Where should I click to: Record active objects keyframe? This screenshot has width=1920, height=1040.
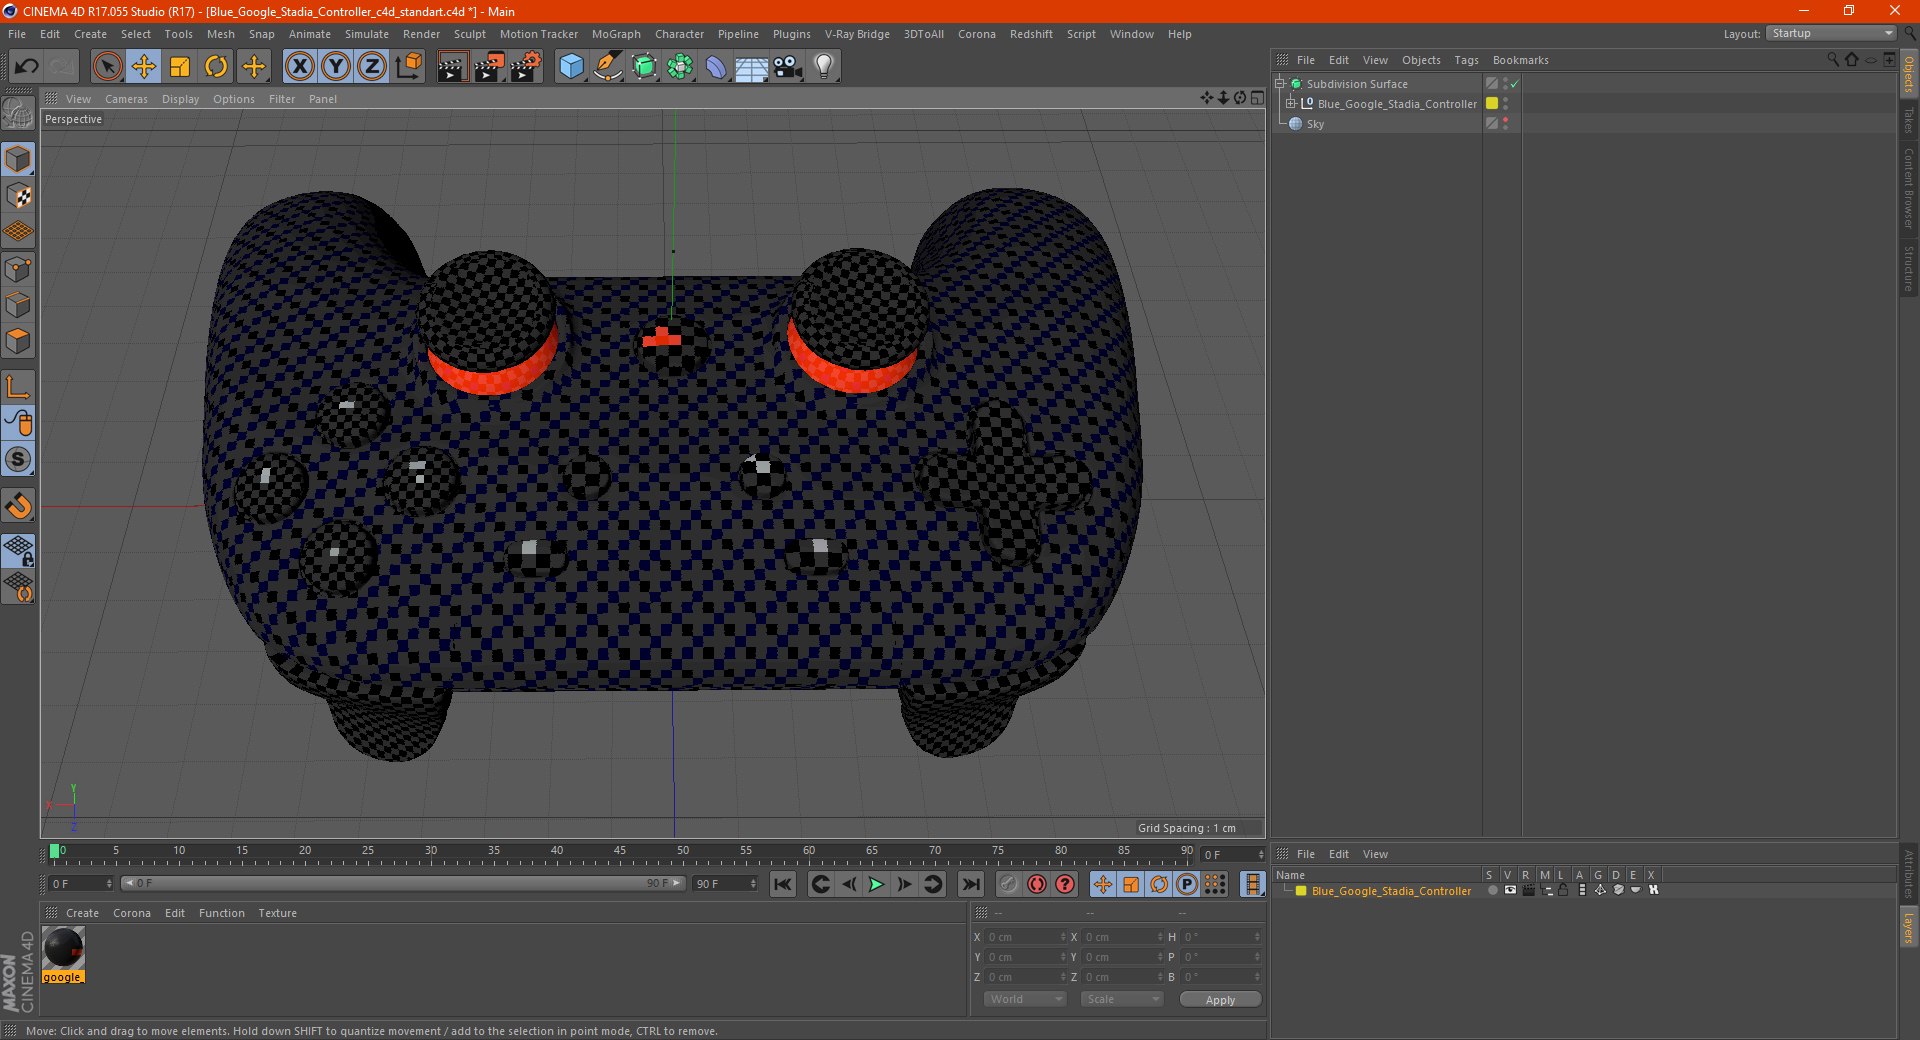1009,884
